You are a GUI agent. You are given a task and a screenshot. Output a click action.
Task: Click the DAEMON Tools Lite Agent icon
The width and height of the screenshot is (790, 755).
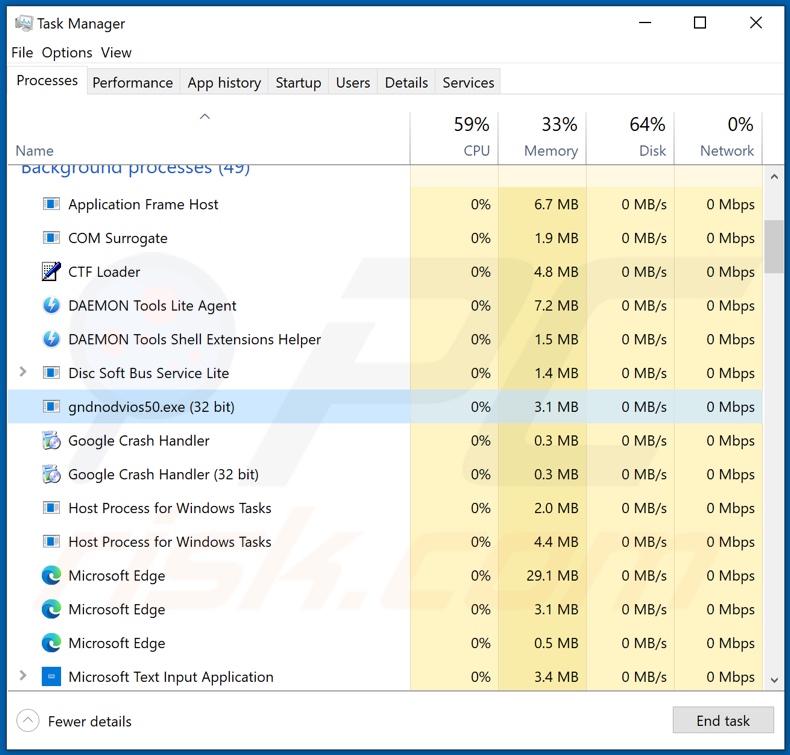tap(51, 306)
